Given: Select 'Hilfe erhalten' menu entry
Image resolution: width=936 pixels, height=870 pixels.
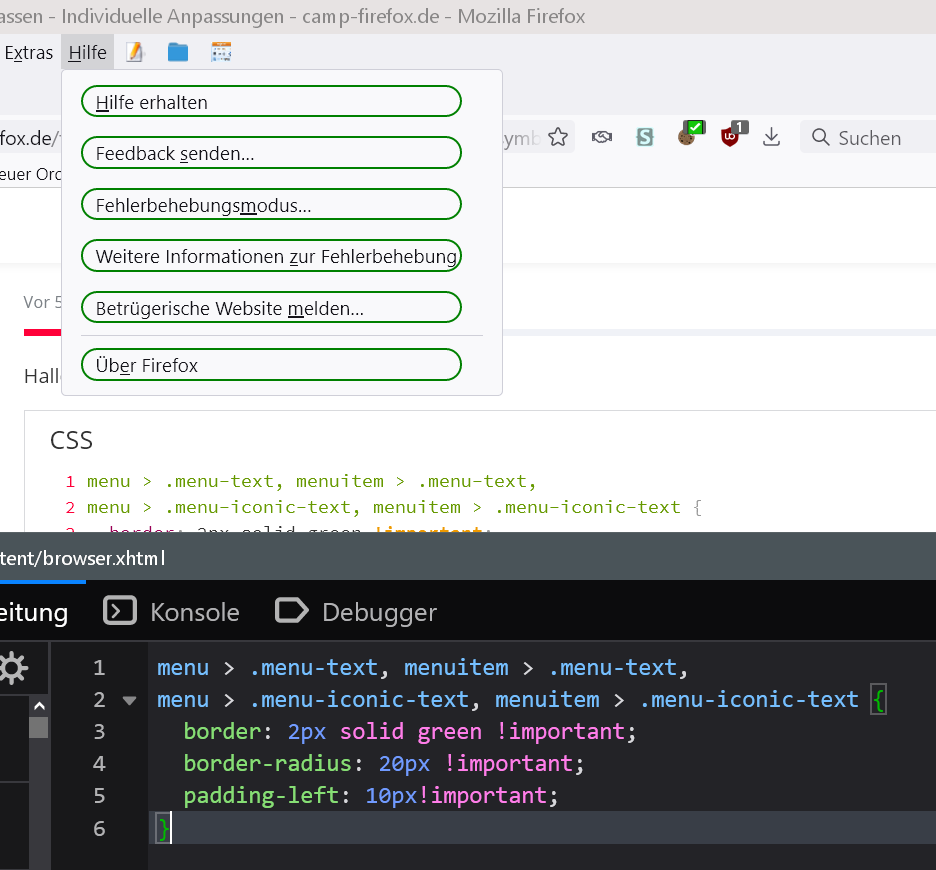Looking at the screenshot, I should point(271,102).
